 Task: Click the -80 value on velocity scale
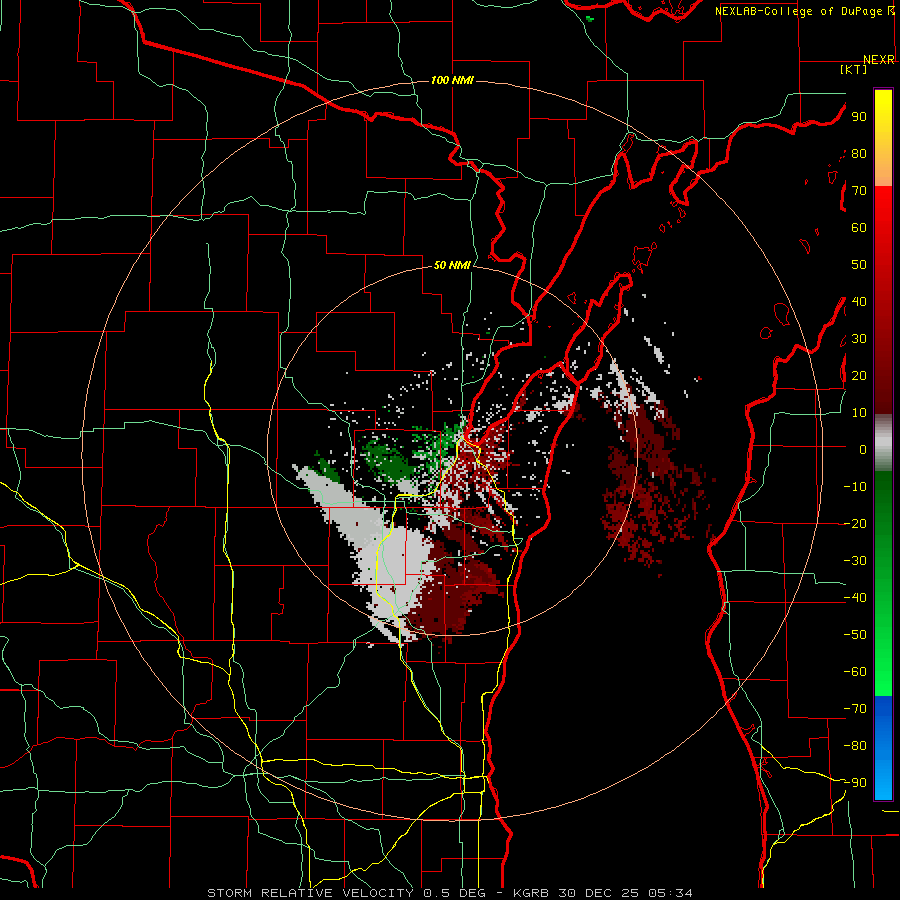855,746
